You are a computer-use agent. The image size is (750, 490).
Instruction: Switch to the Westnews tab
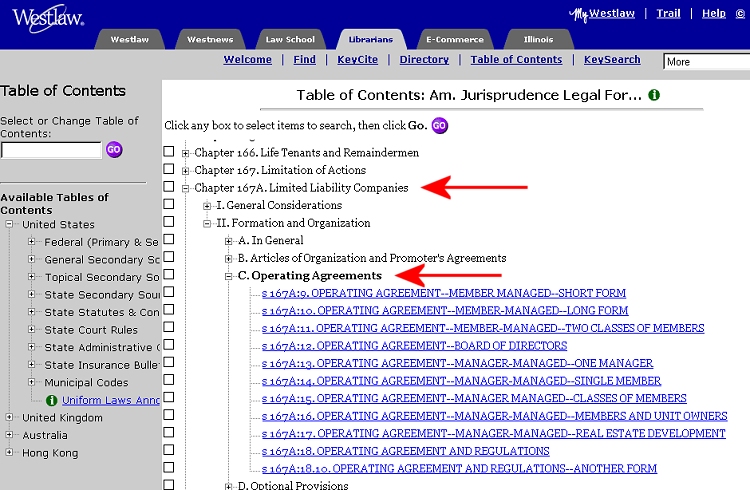point(210,39)
